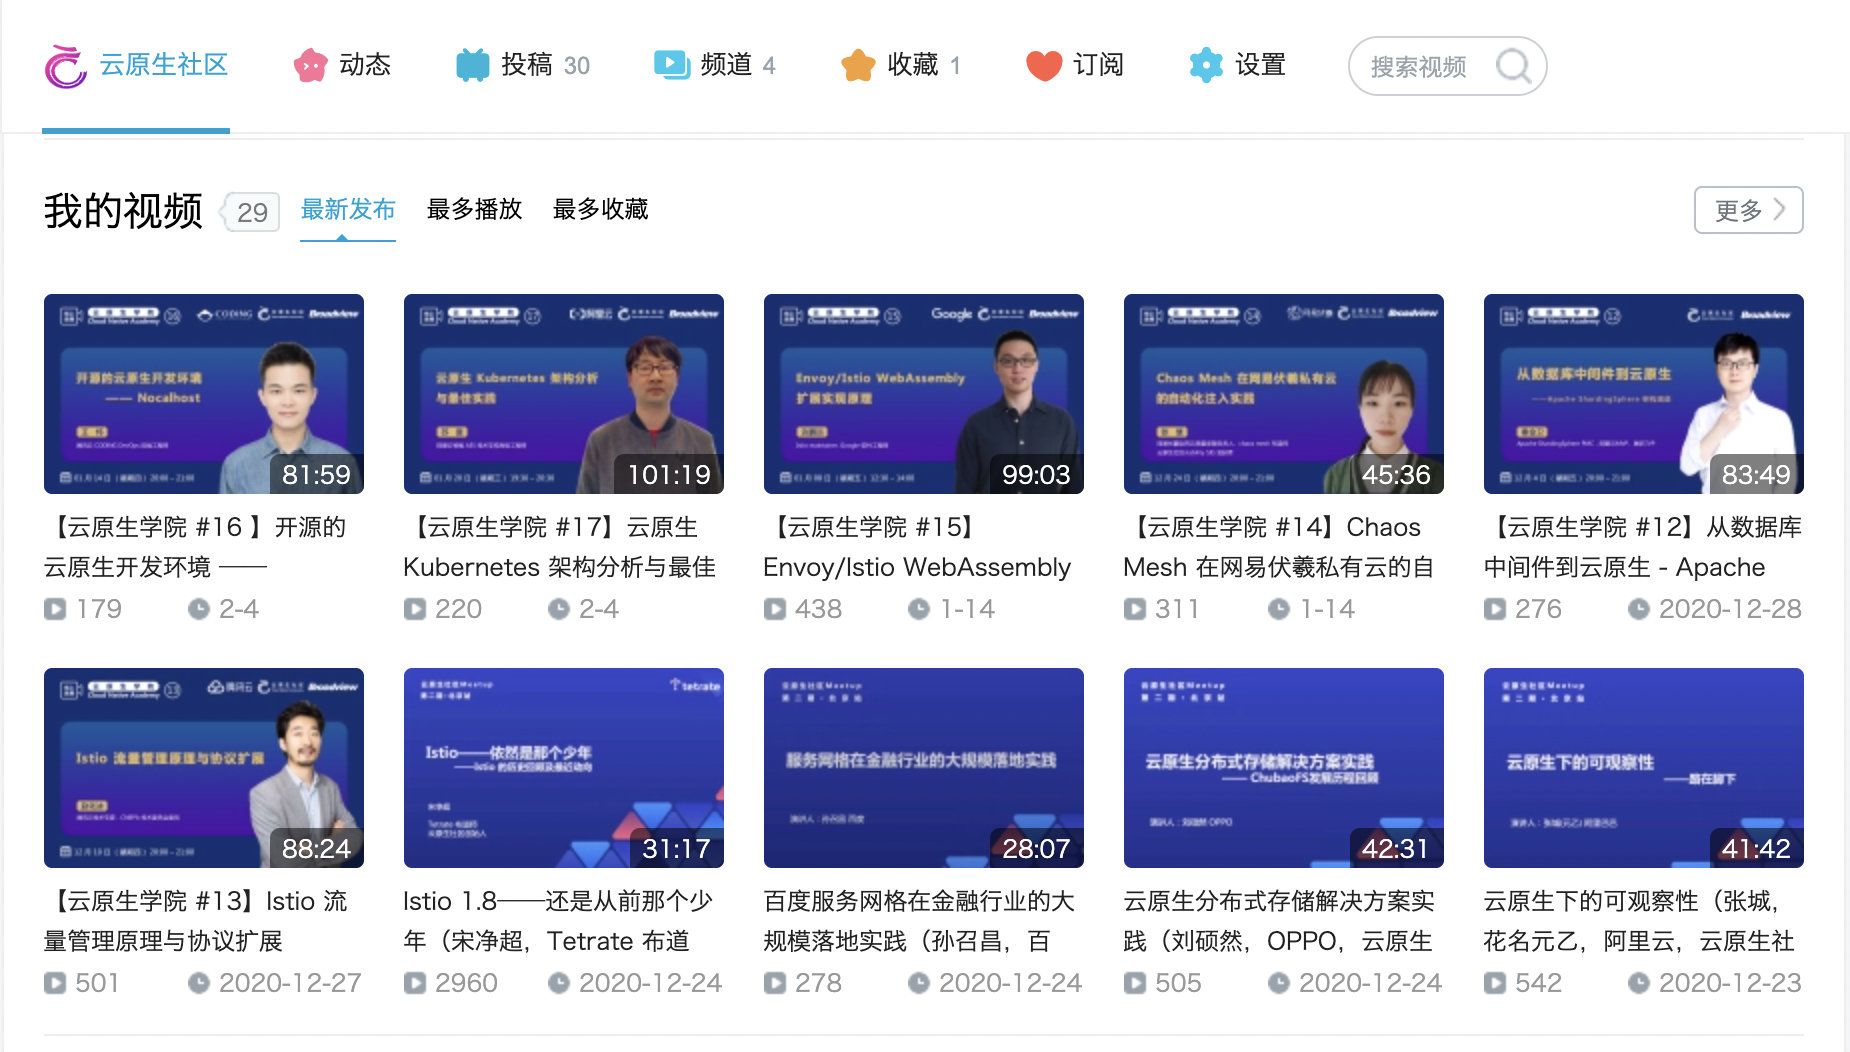Click the red heart 订阅 icon

pyautogui.click(x=1043, y=65)
